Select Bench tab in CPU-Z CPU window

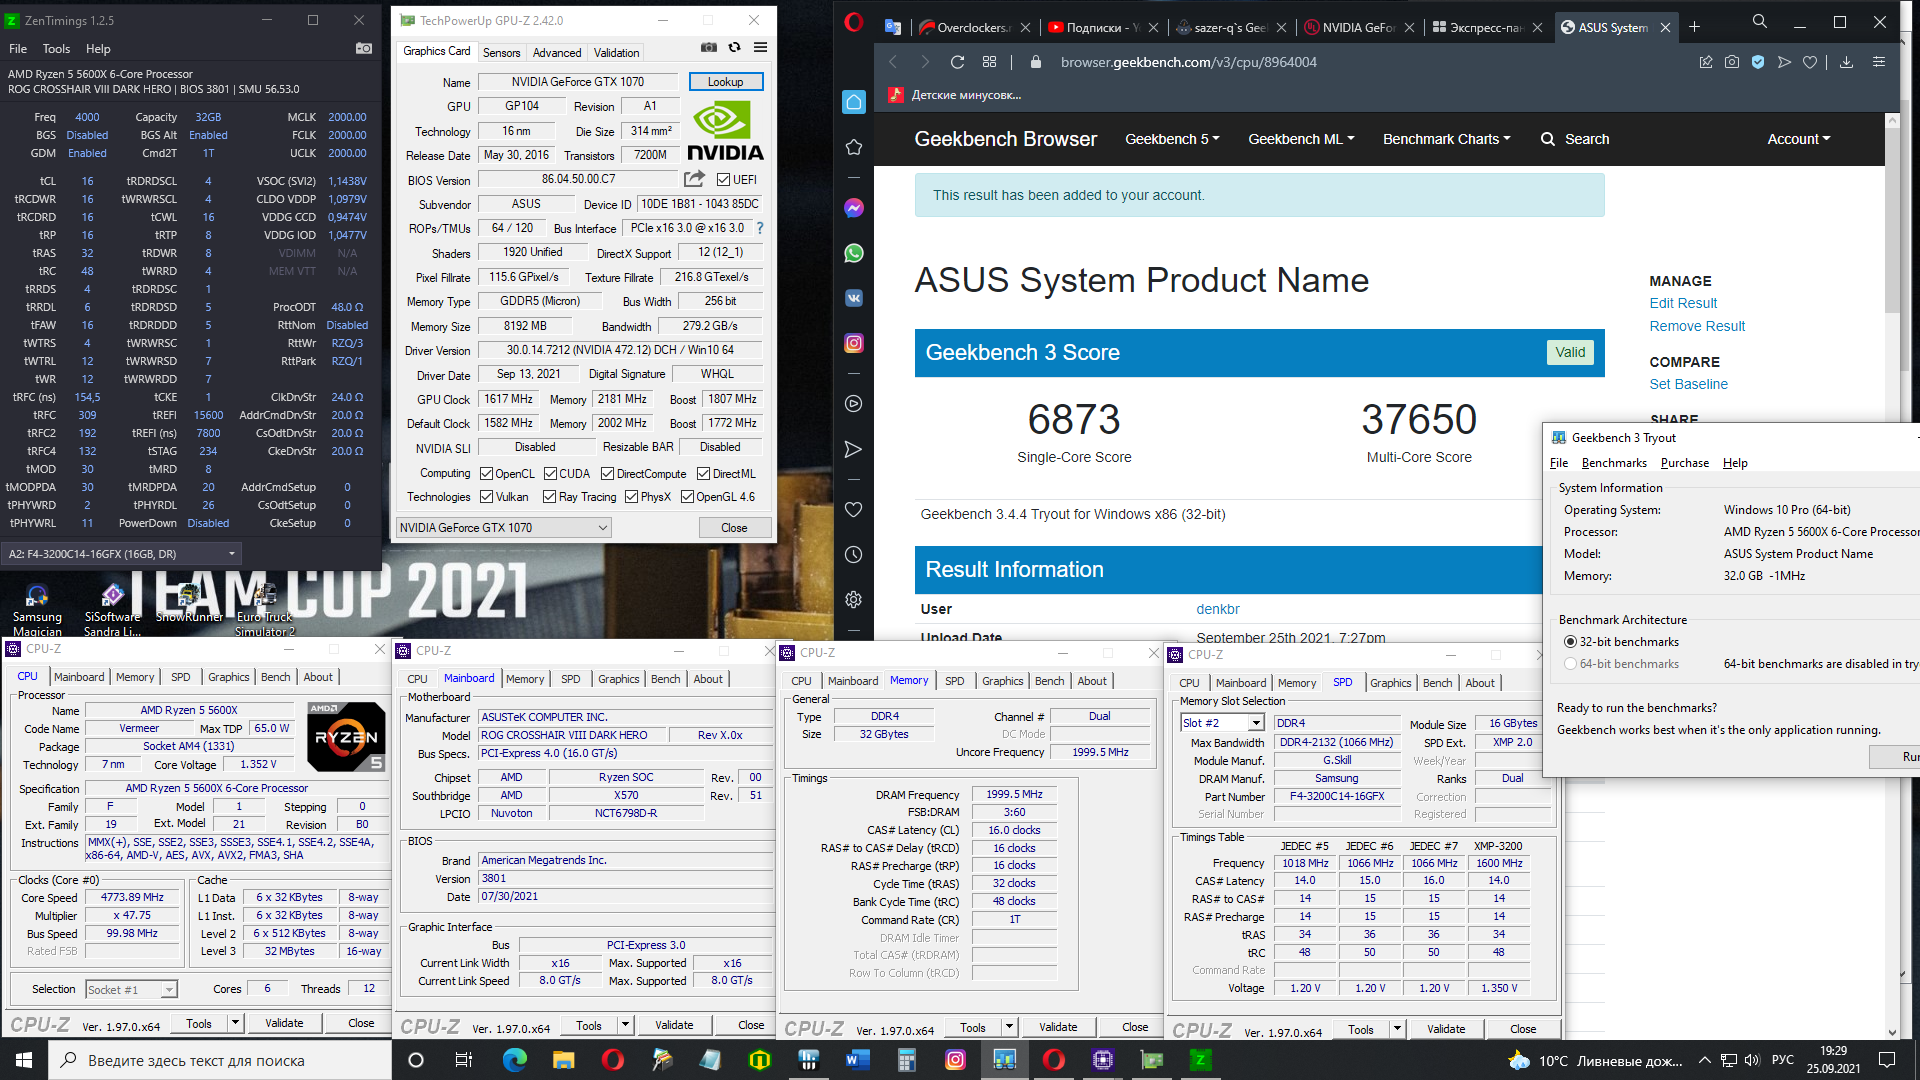[x=275, y=677]
